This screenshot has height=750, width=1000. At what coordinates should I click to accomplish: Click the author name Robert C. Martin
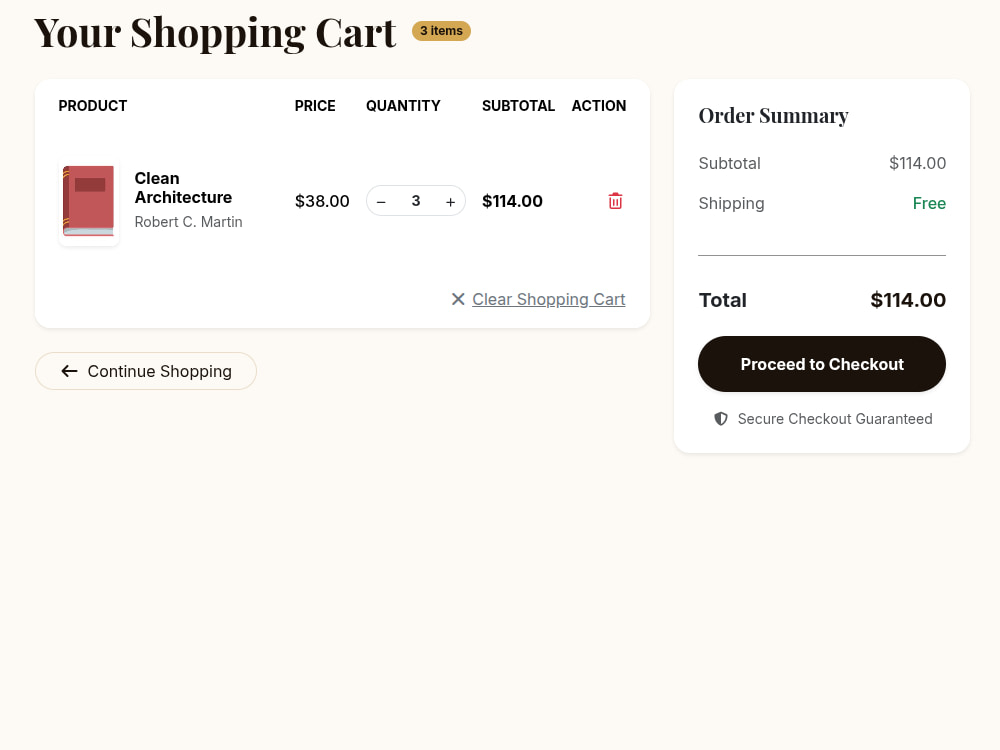click(188, 222)
